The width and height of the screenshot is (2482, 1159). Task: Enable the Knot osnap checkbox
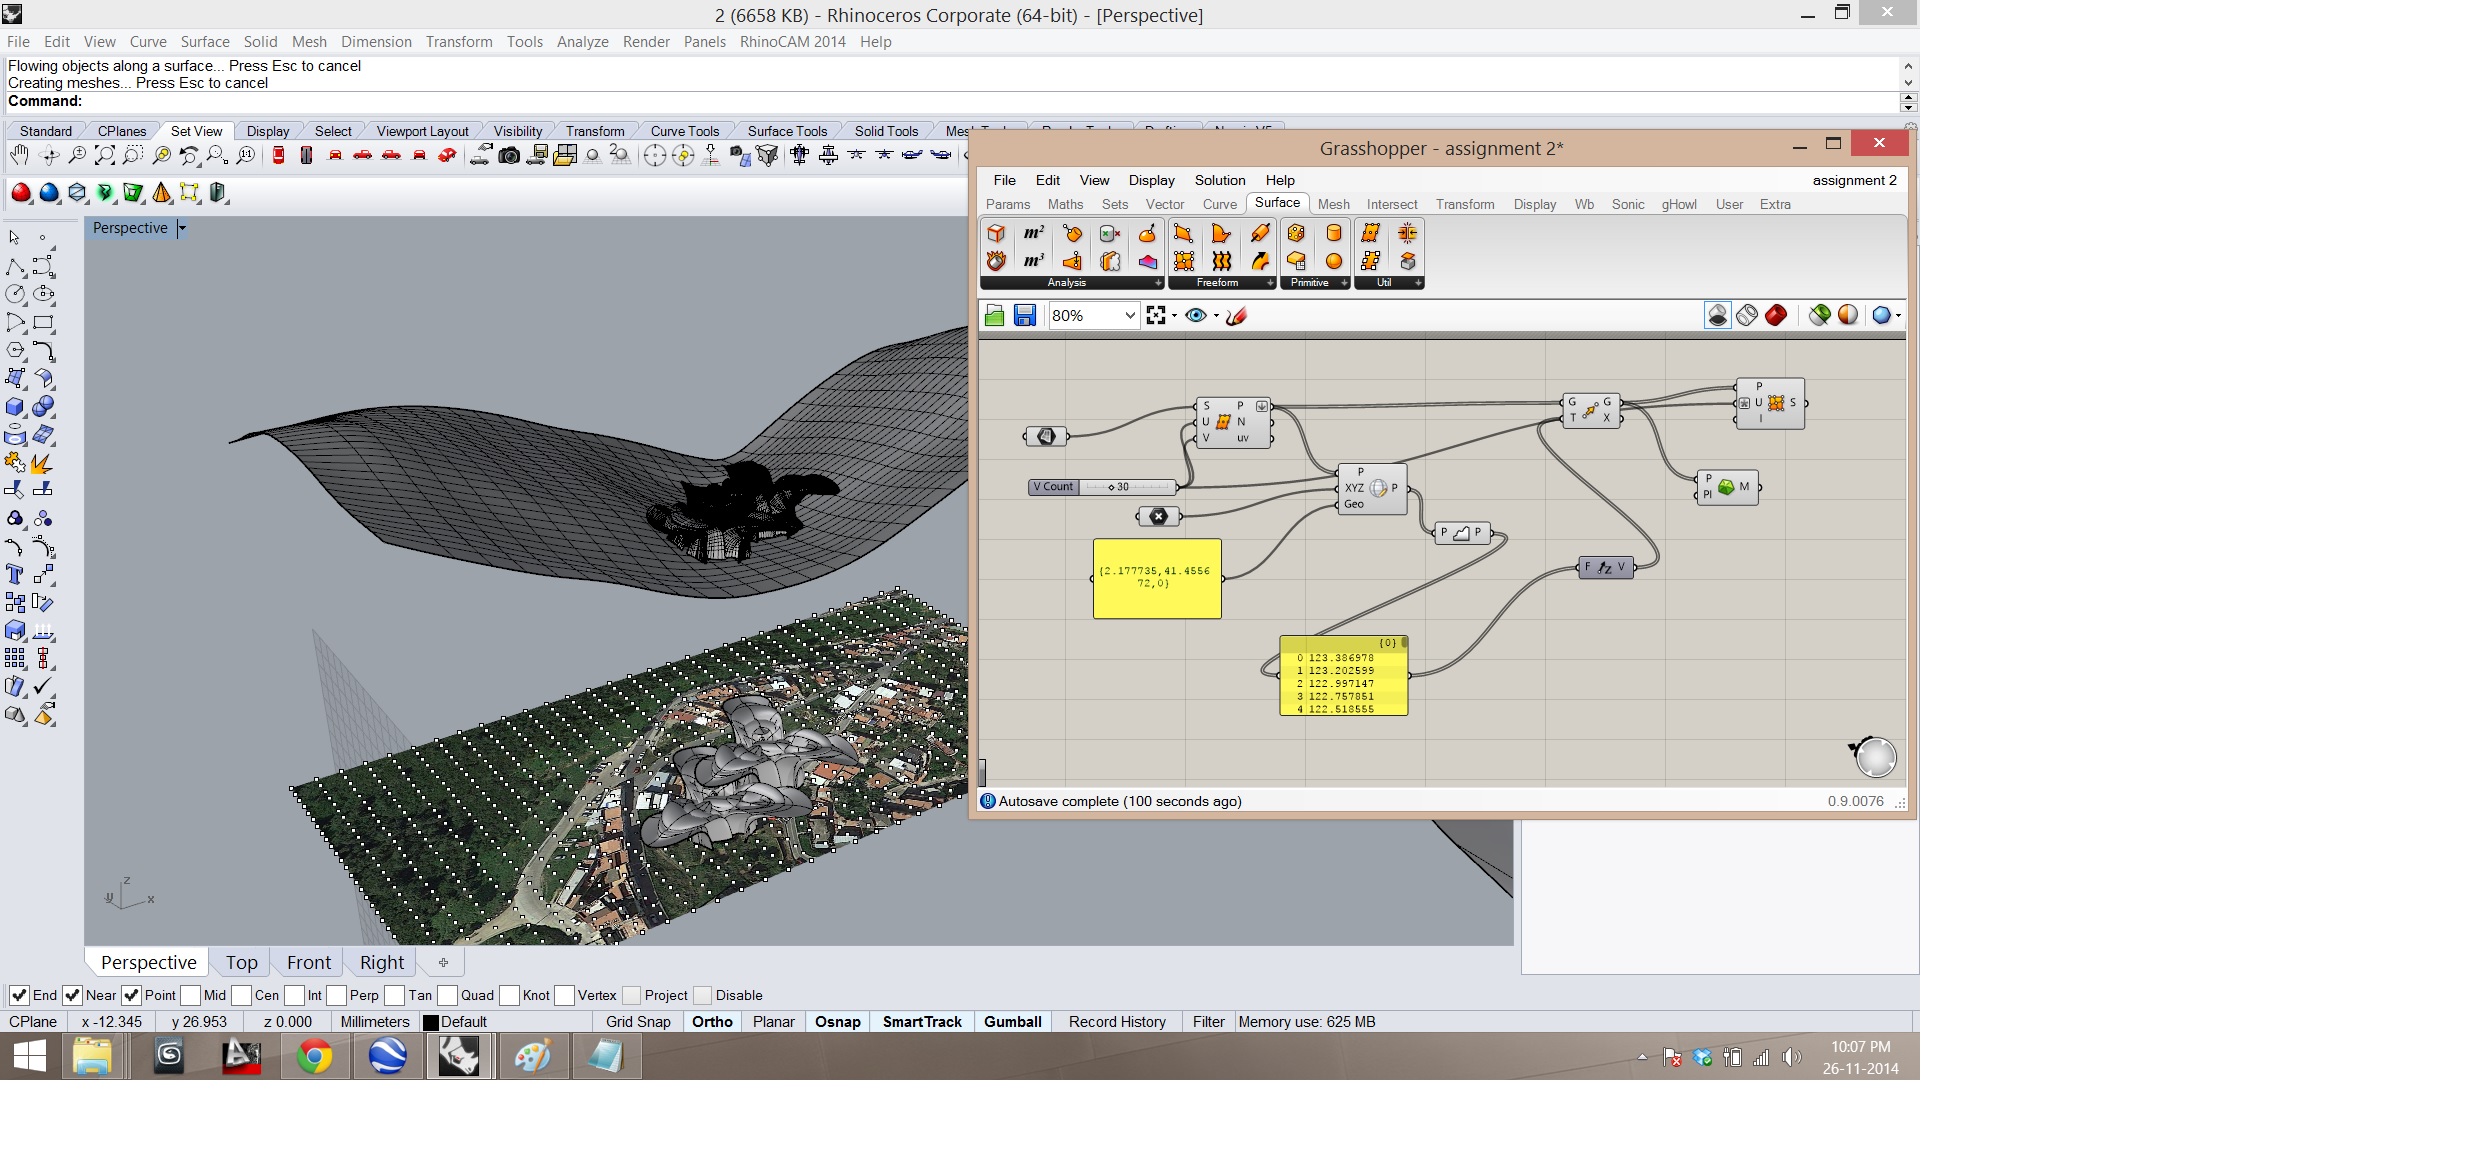pyautogui.click(x=509, y=995)
